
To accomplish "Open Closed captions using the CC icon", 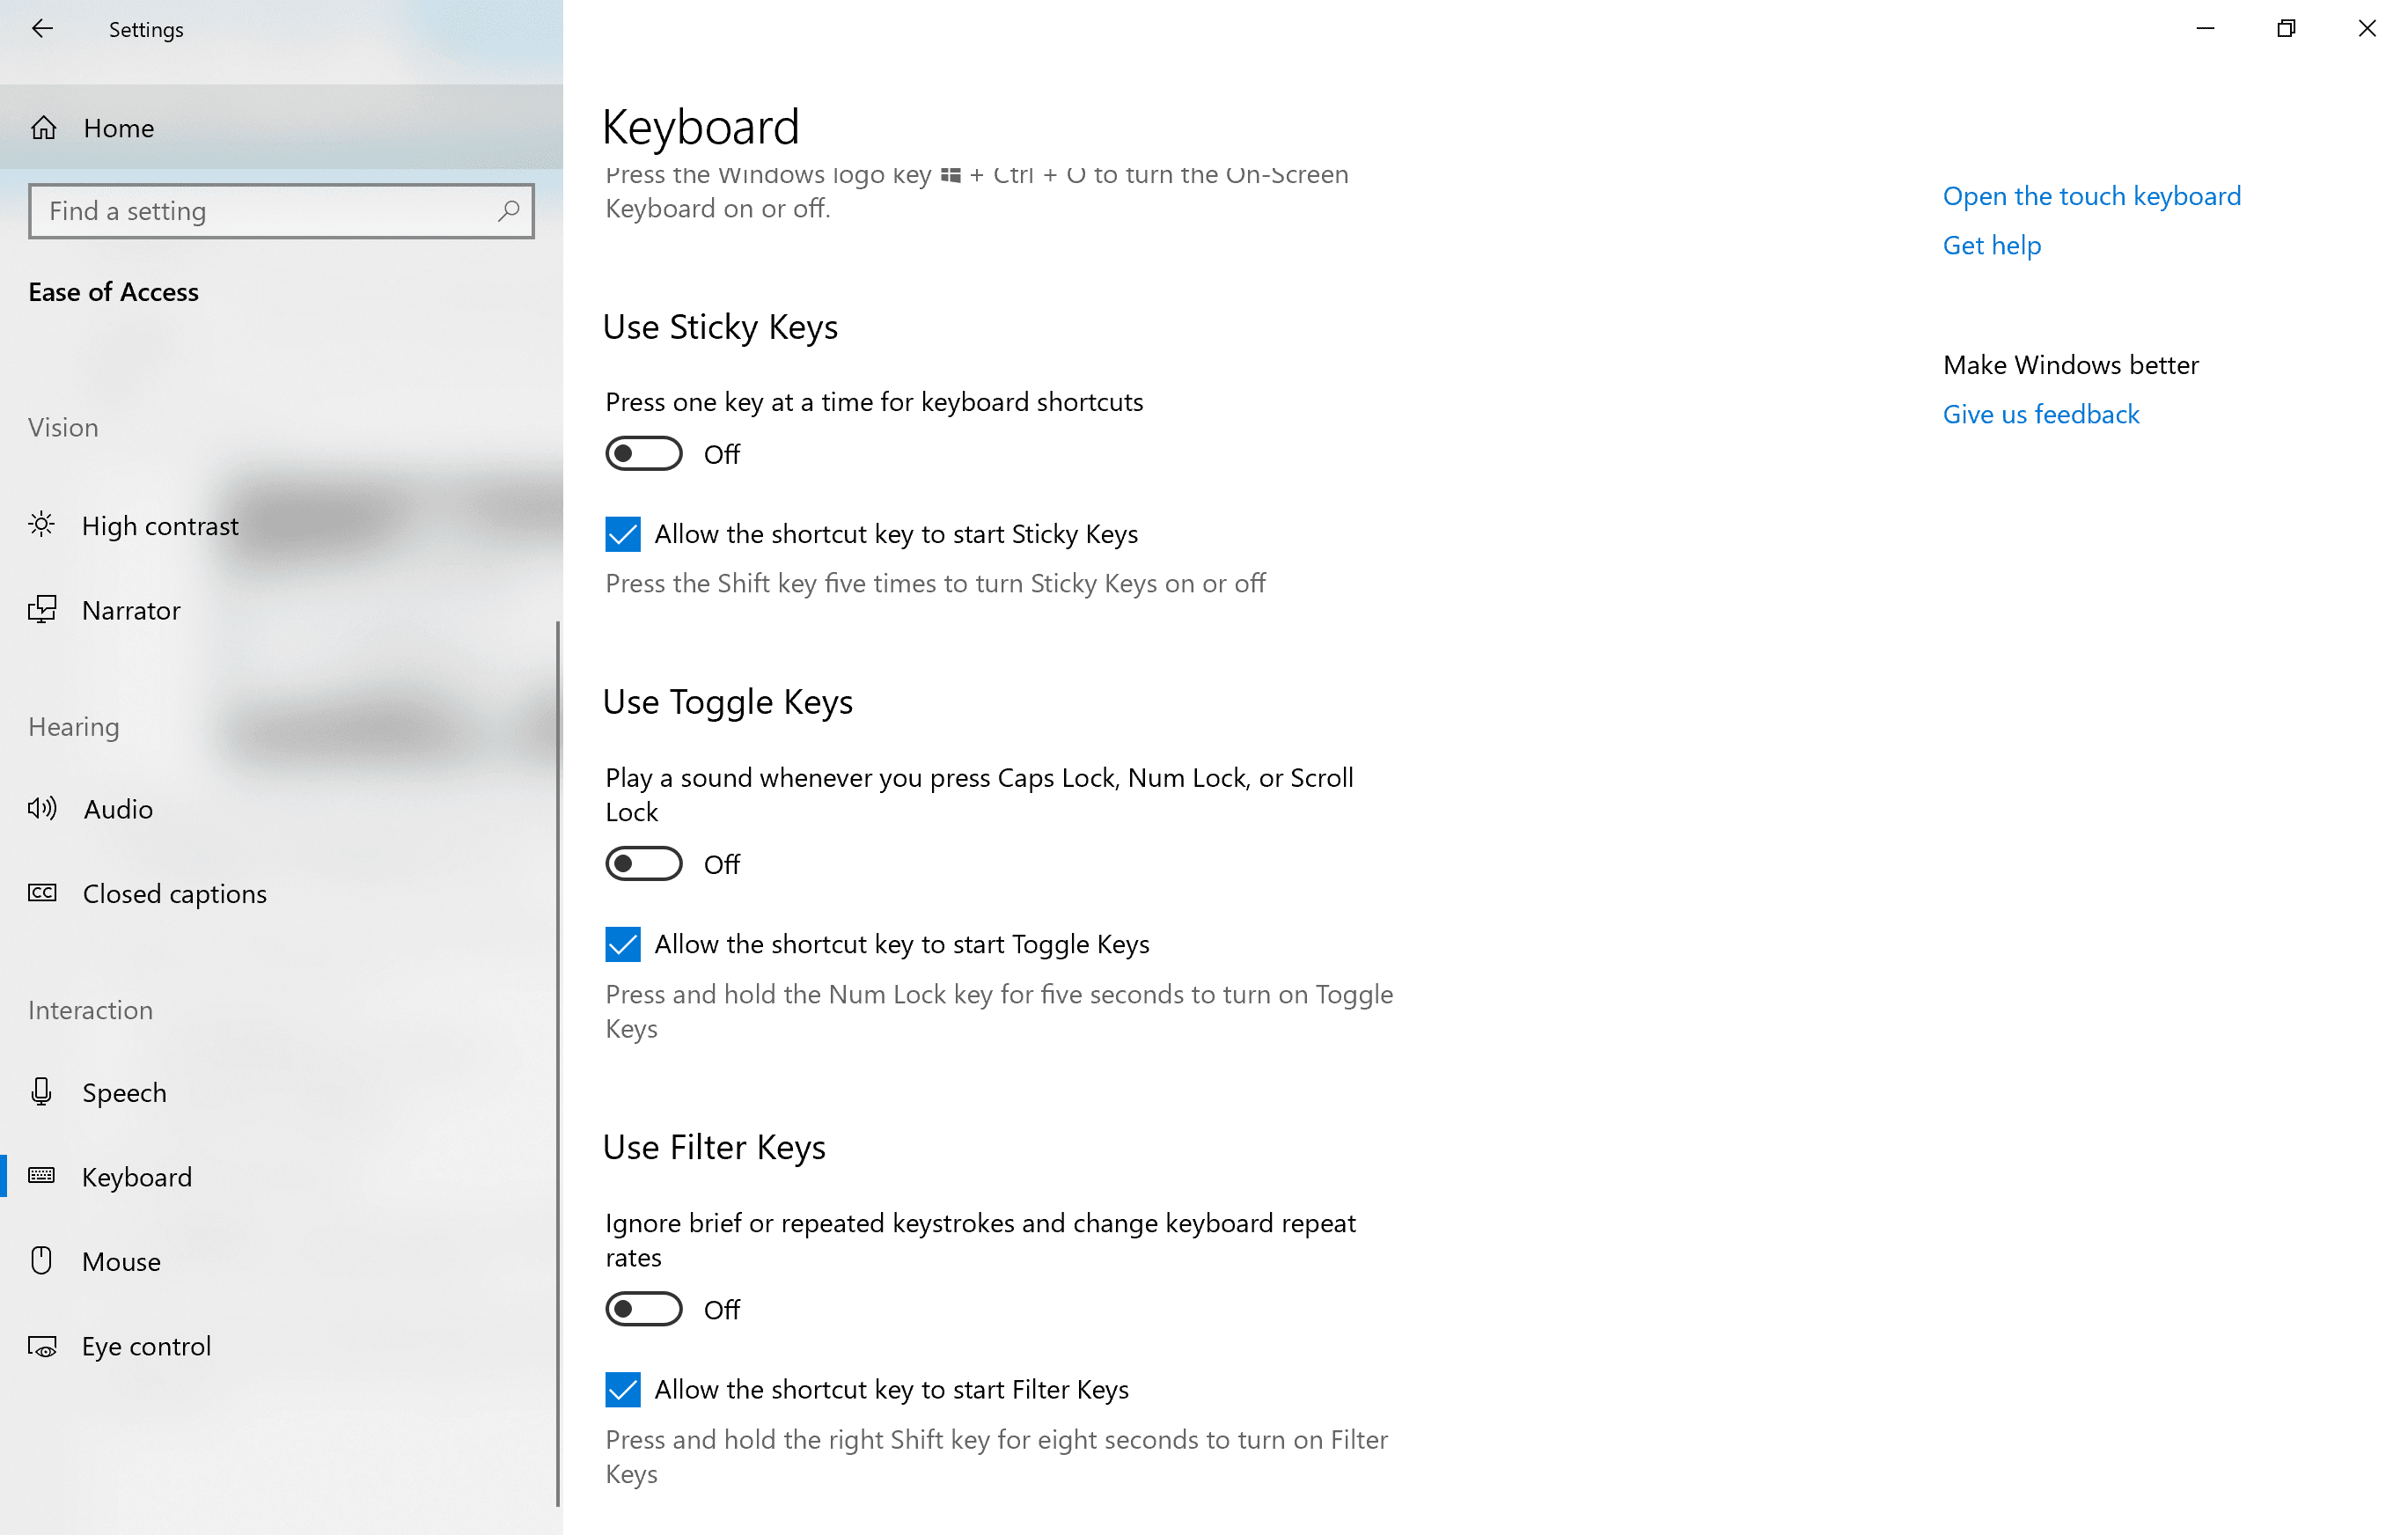I will (42, 893).
